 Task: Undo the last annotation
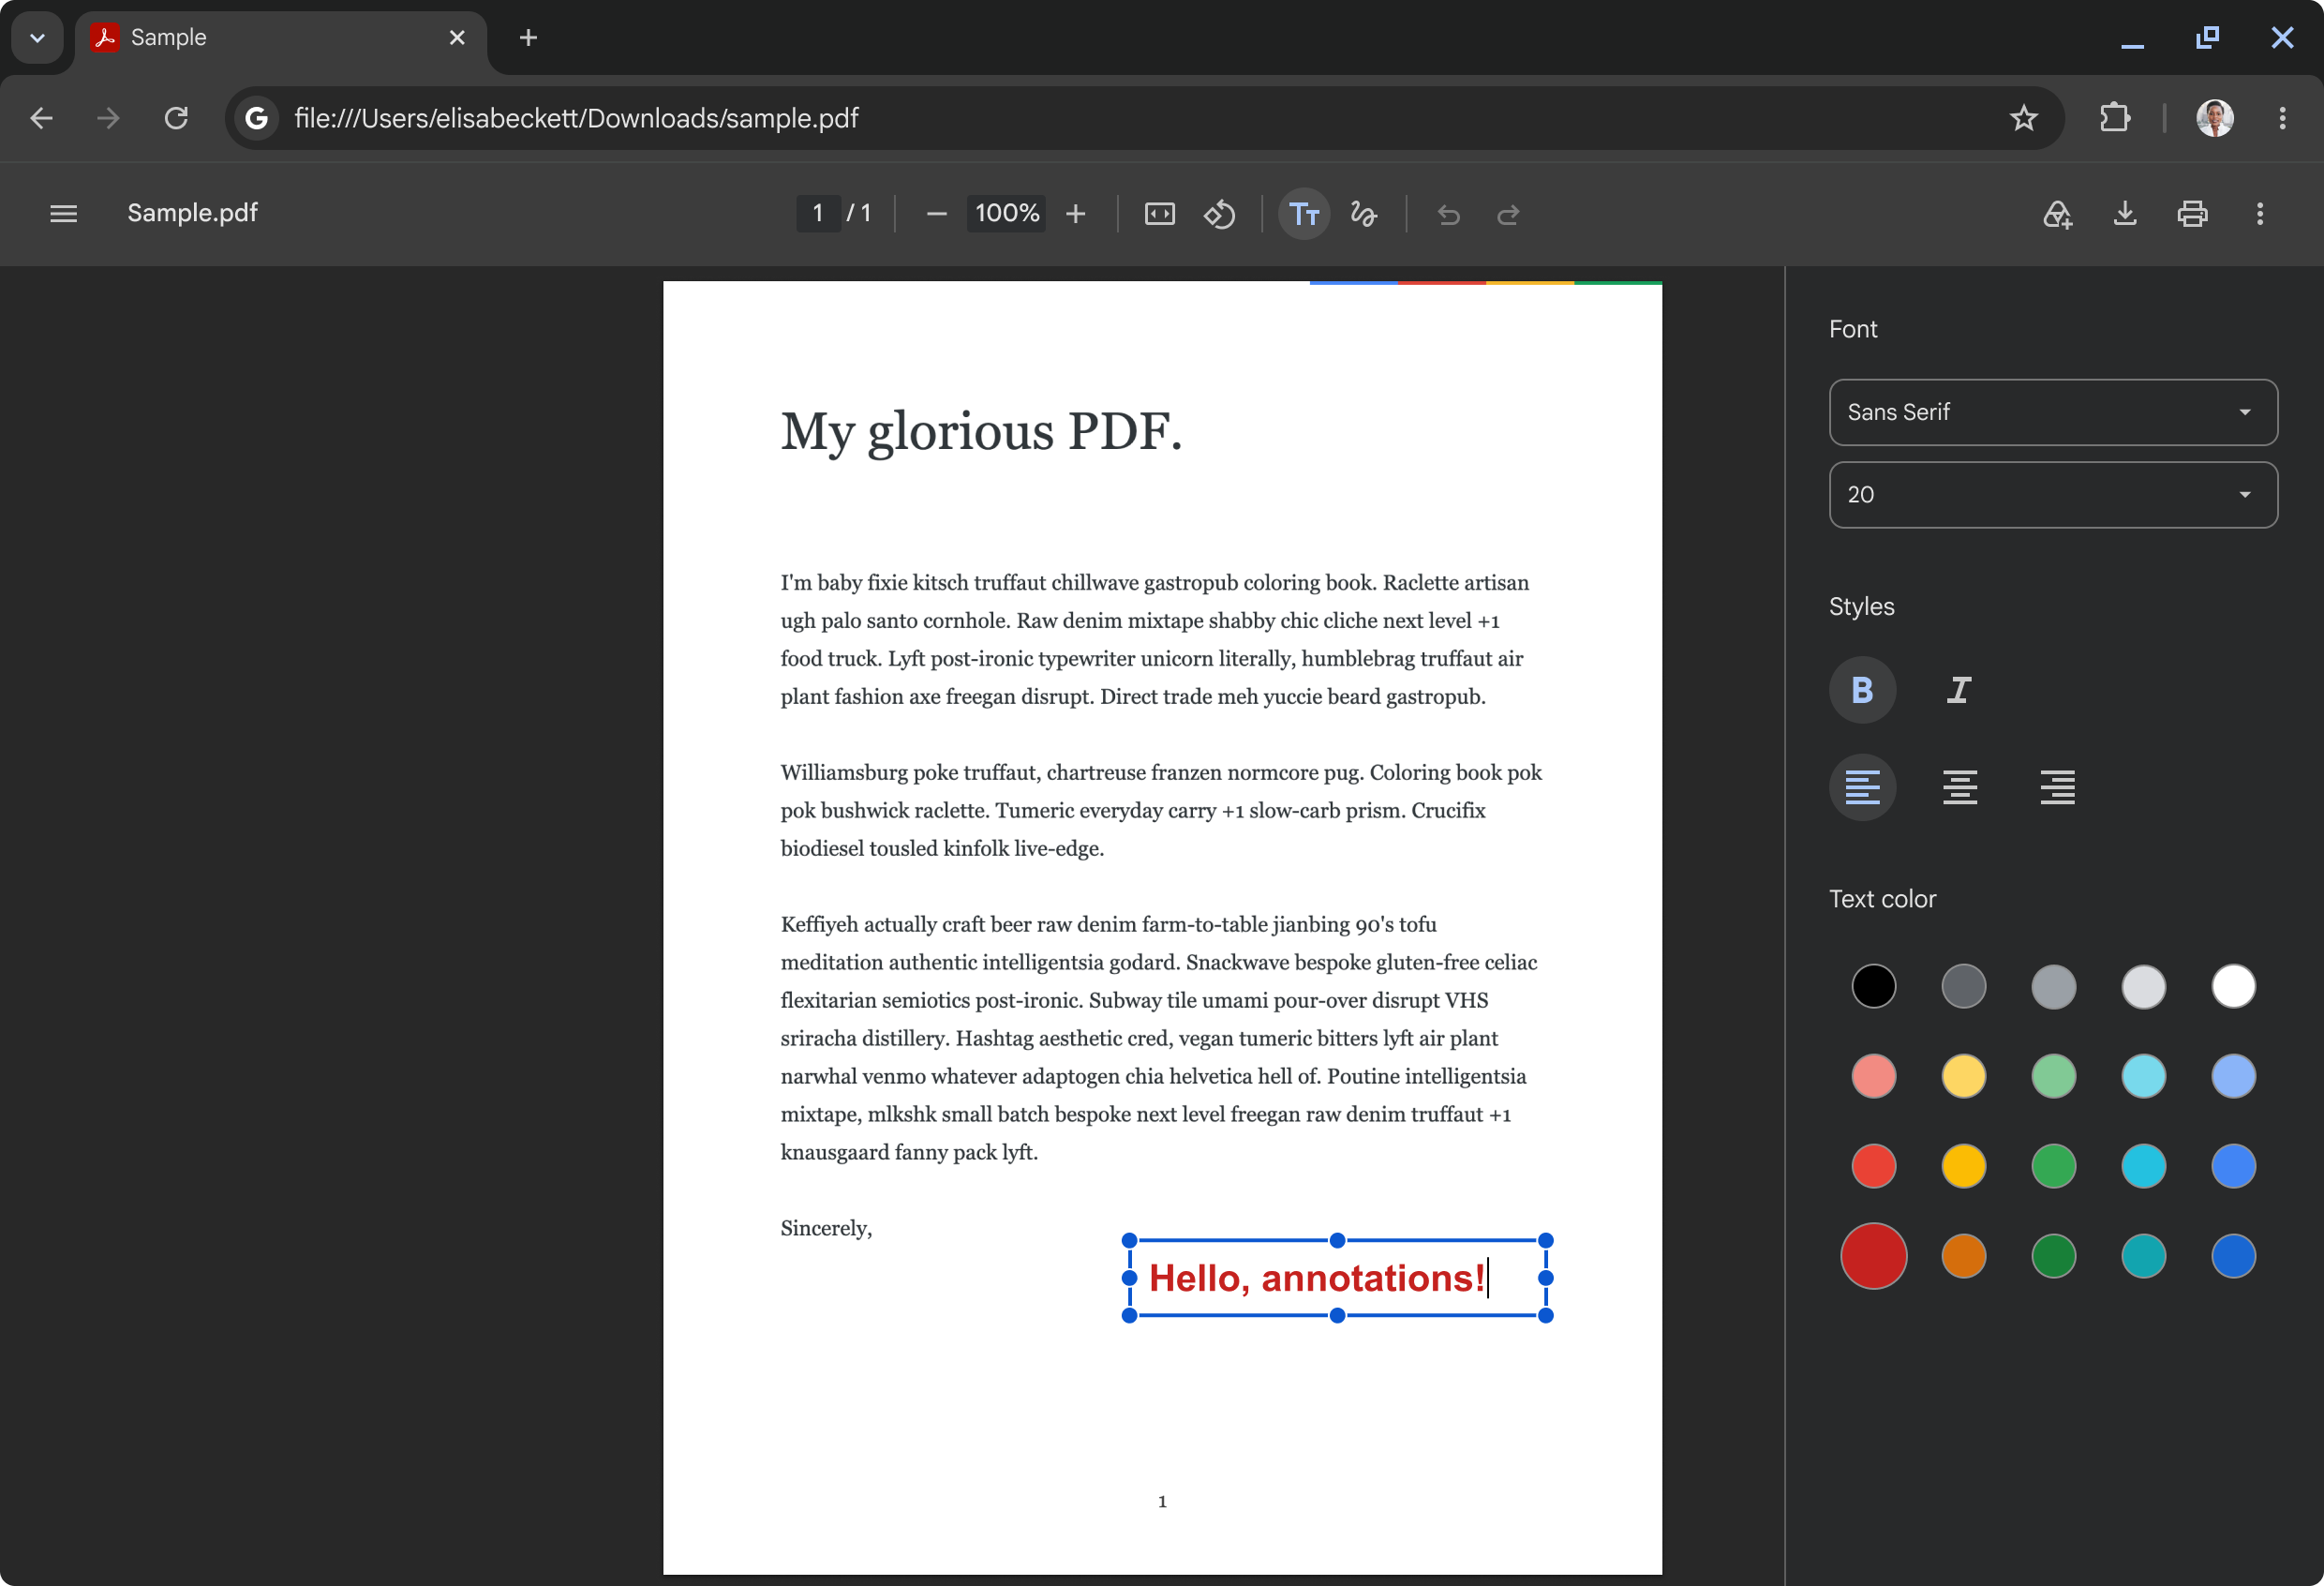click(x=1448, y=213)
